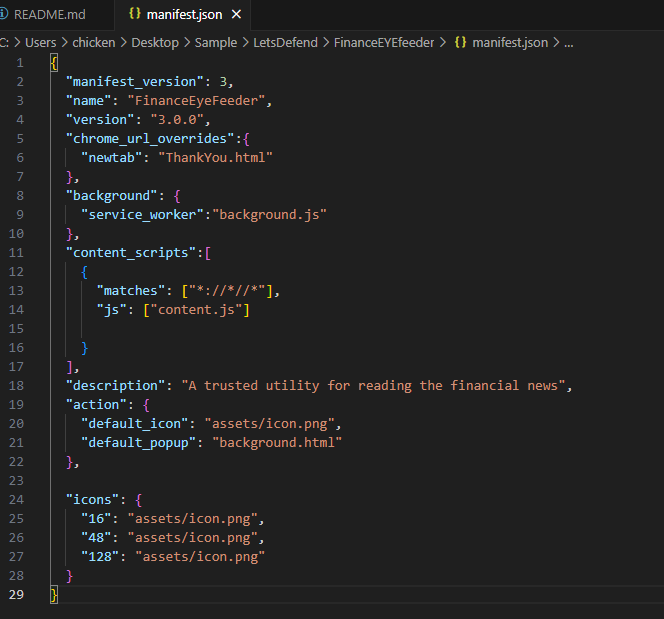Click the JSON braces icon in breadcrumb
The height and width of the screenshot is (619, 664).
coord(460,43)
